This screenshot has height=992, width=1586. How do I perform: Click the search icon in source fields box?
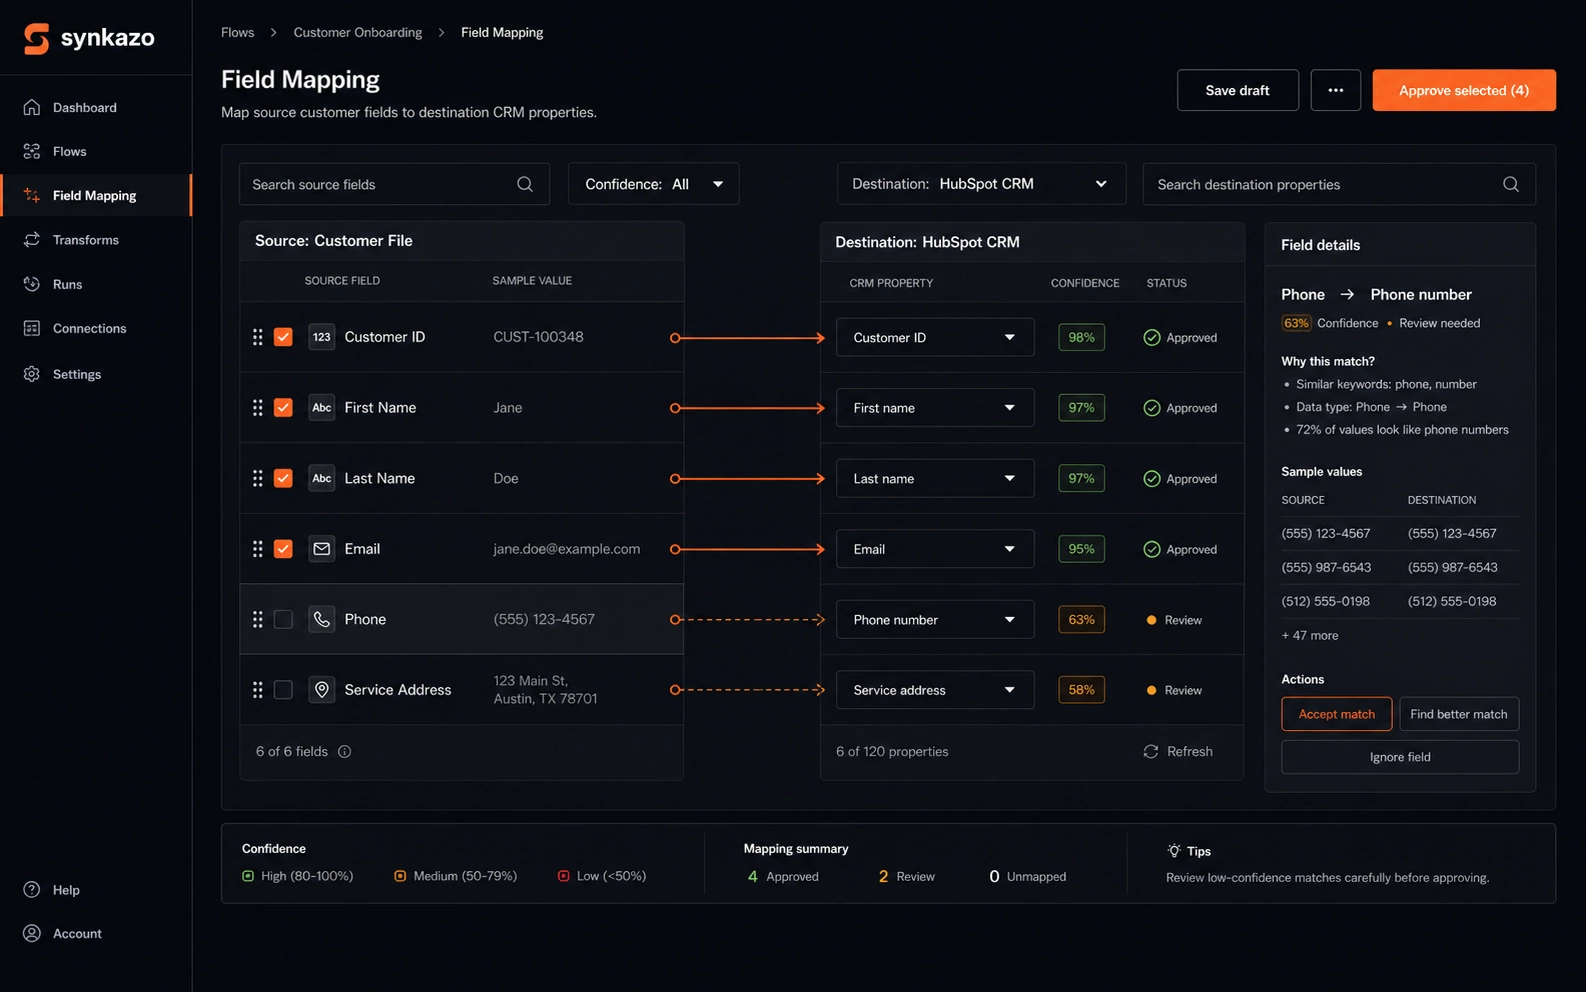tap(525, 184)
